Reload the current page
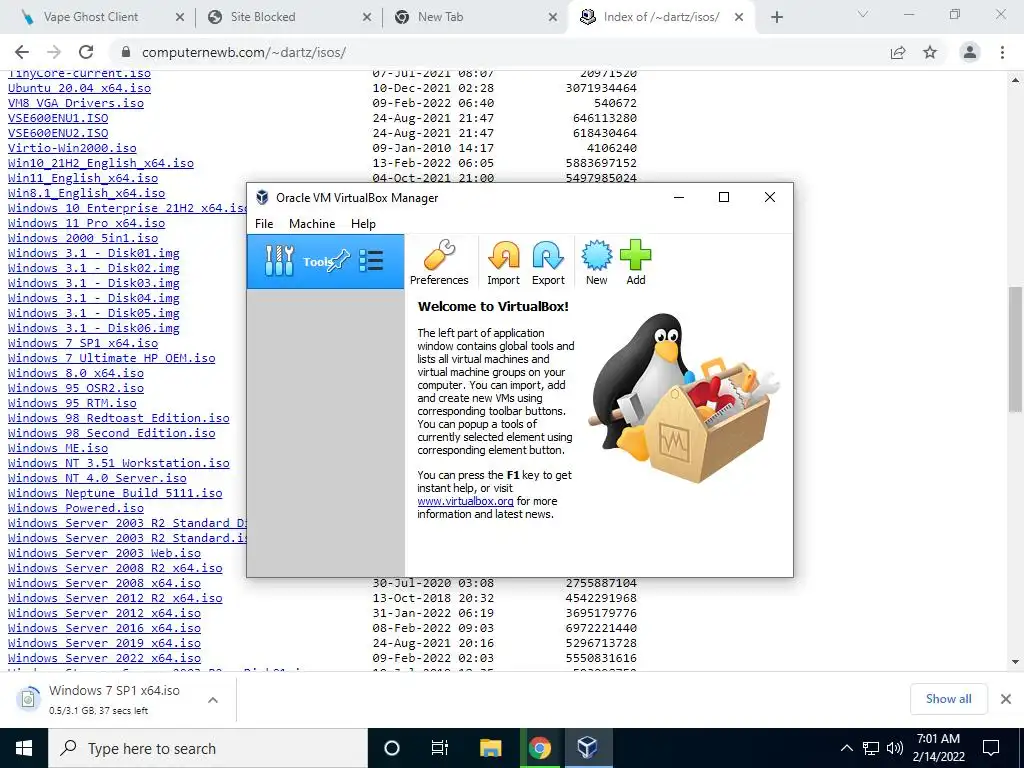 pyautogui.click(x=86, y=52)
